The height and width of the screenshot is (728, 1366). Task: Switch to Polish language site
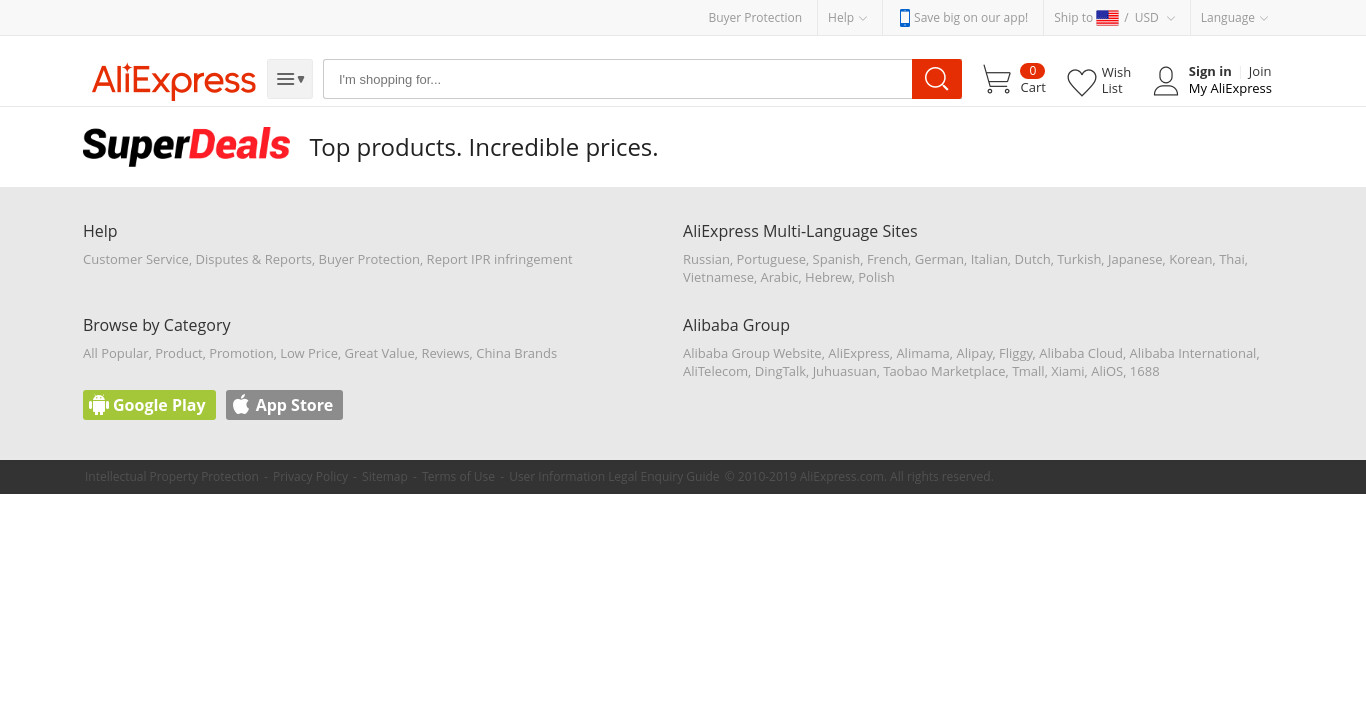876,277
